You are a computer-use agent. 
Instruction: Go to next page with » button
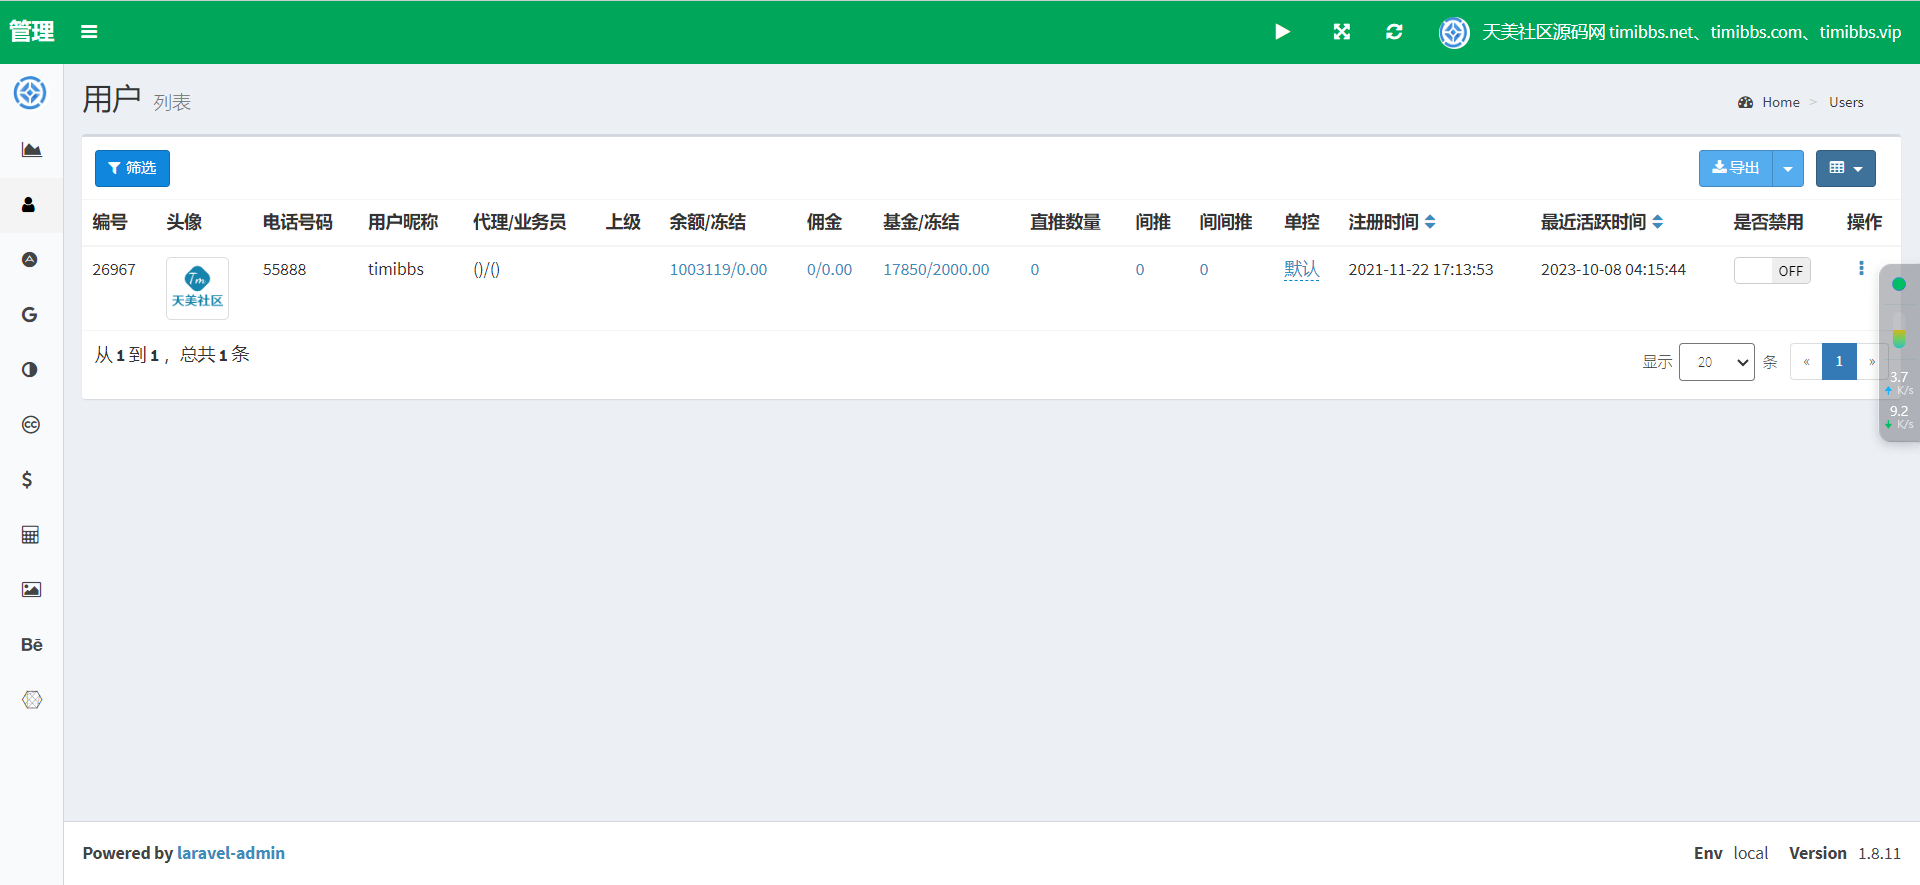pos(1872,362)
